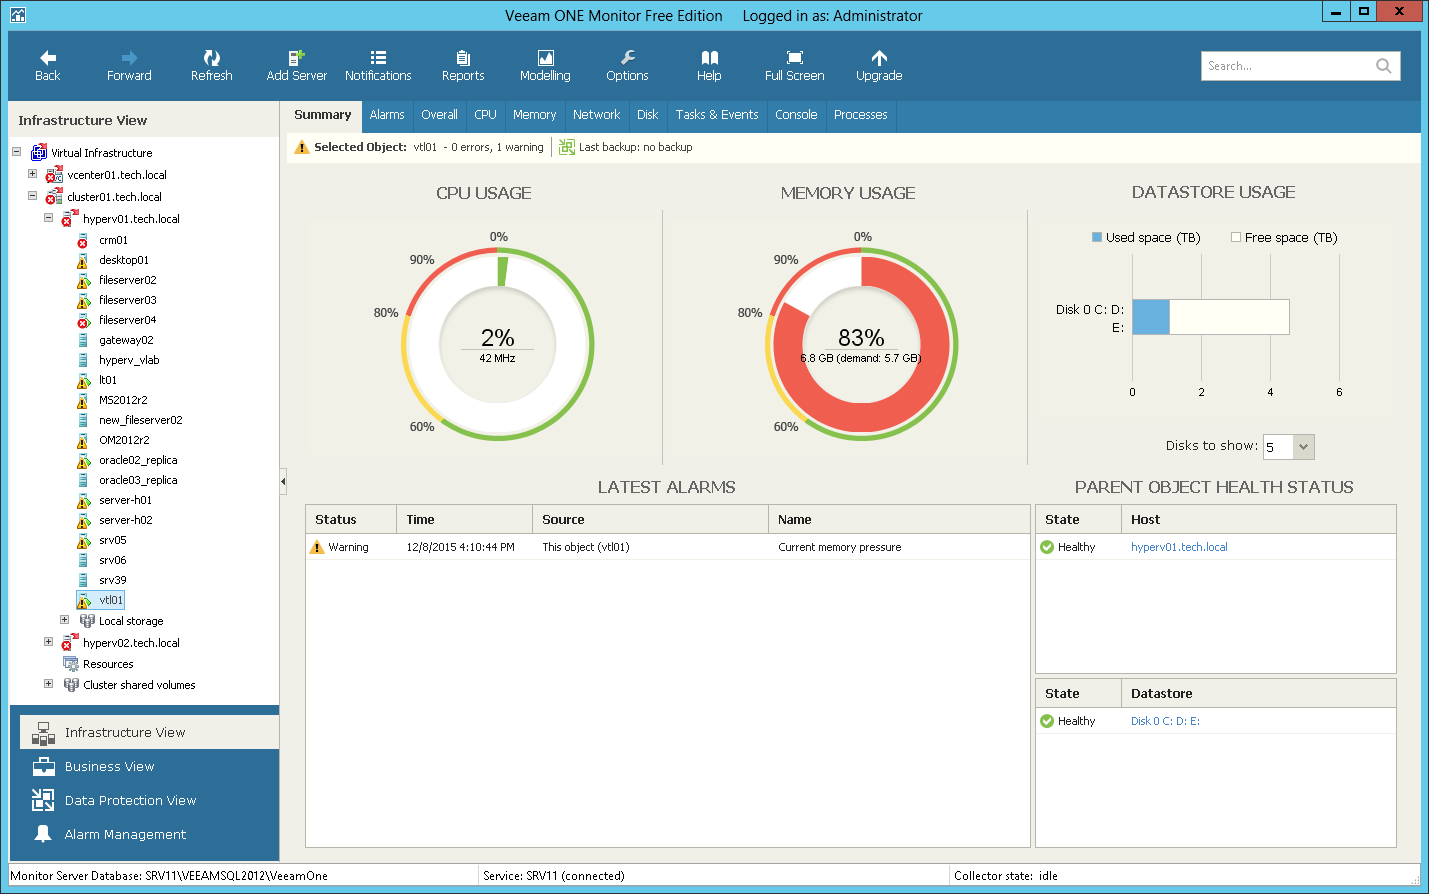Collapse the Infrastructure View side panel
Screen dimensions: 1429x894
(x=283, y=482)
